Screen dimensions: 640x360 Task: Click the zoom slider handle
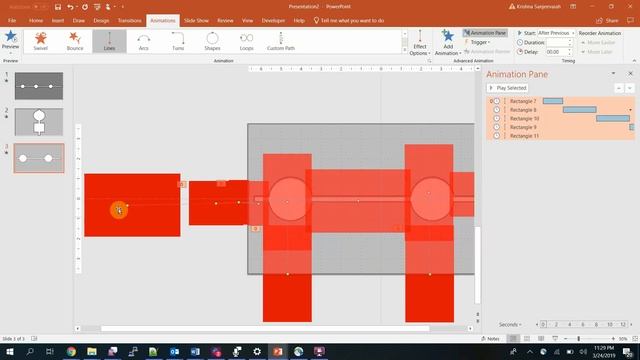(x=578, y=338)
